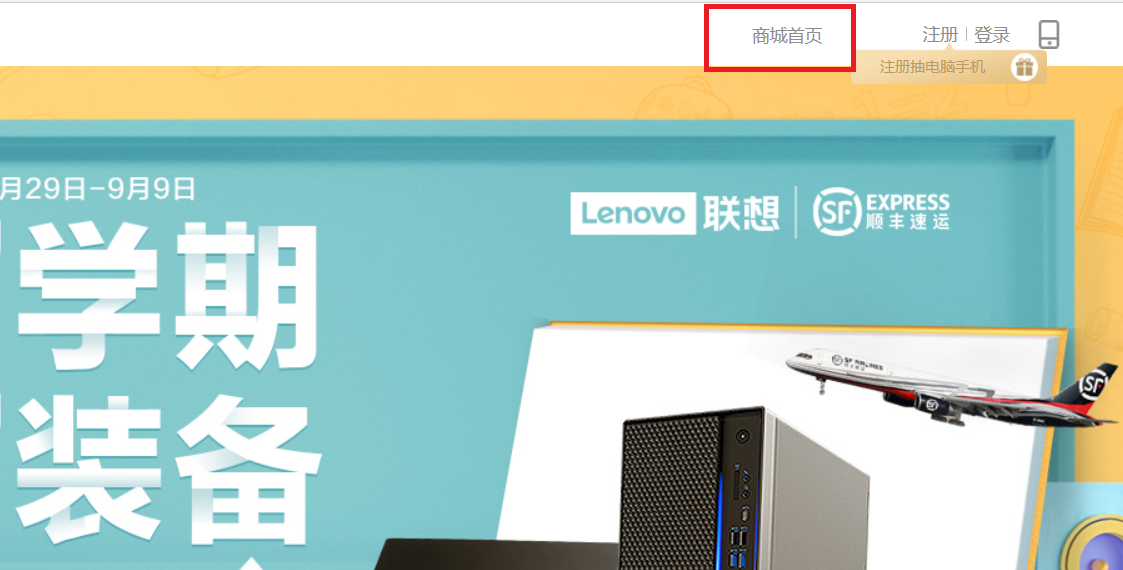Click the 联想 brand text

[x=741, y=213]
